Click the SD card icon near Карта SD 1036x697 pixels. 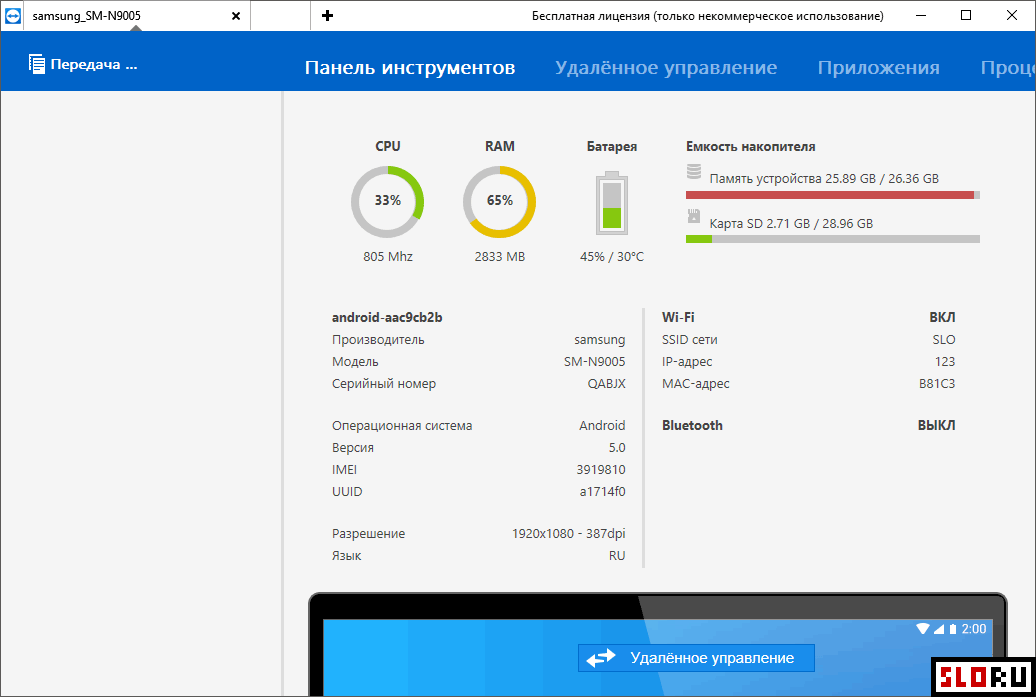[692, 216]
